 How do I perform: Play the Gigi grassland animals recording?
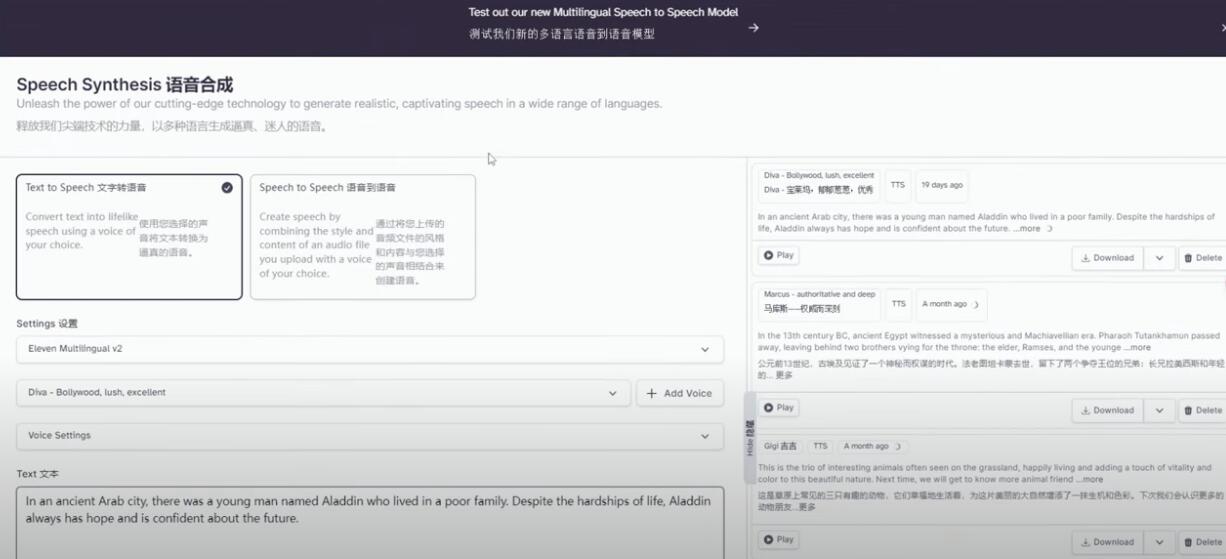778,539
